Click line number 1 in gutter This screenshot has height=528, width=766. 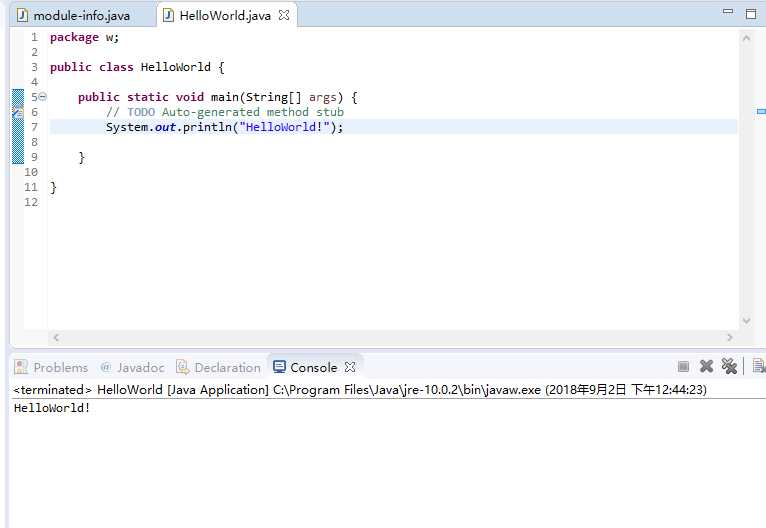click(x=34, y=37)
